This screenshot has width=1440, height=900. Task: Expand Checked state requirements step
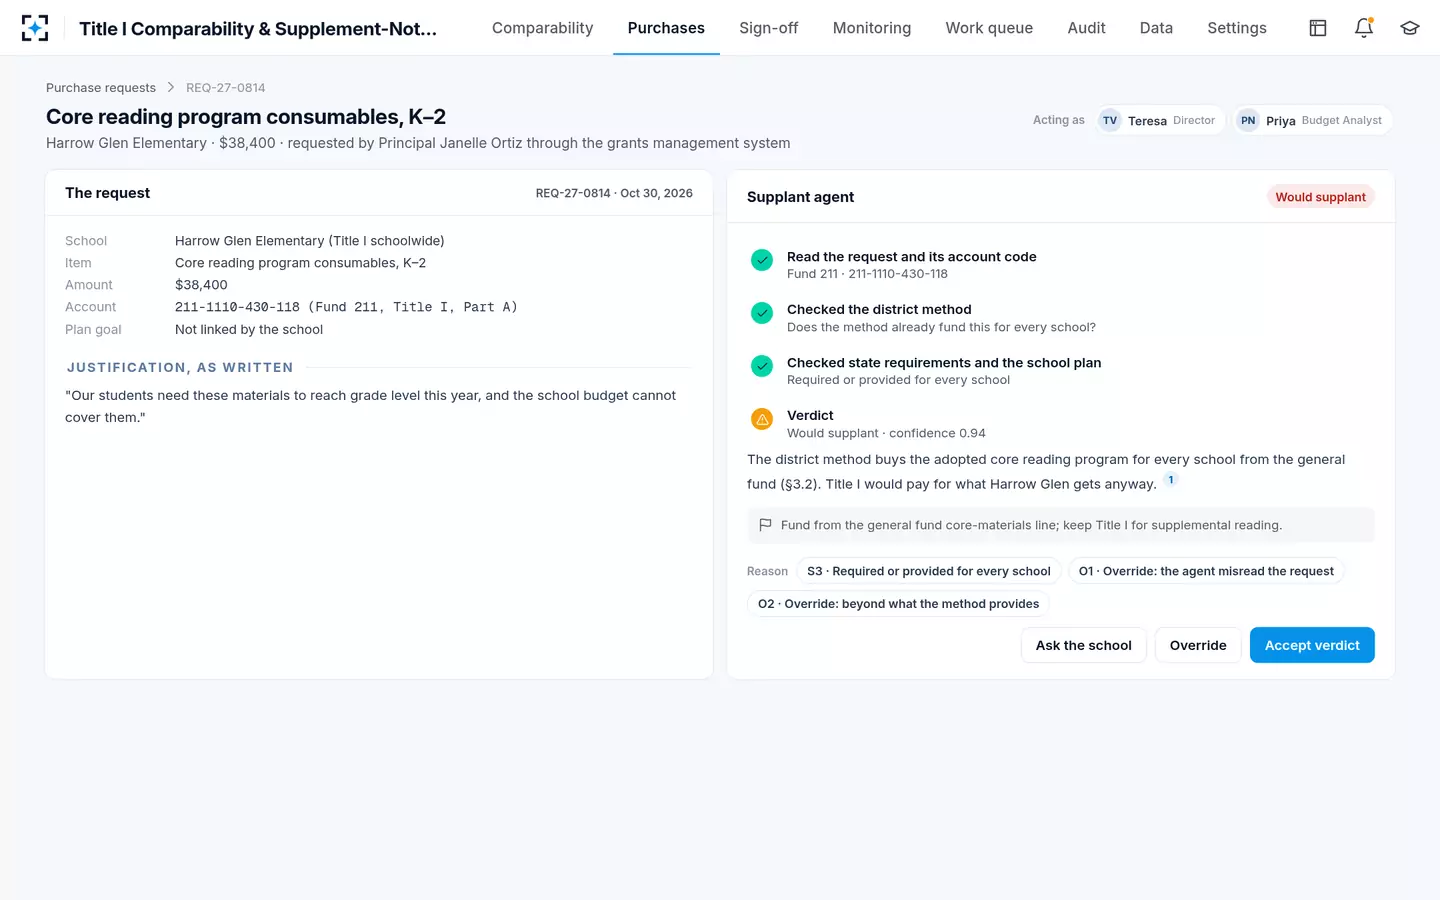1061,371
